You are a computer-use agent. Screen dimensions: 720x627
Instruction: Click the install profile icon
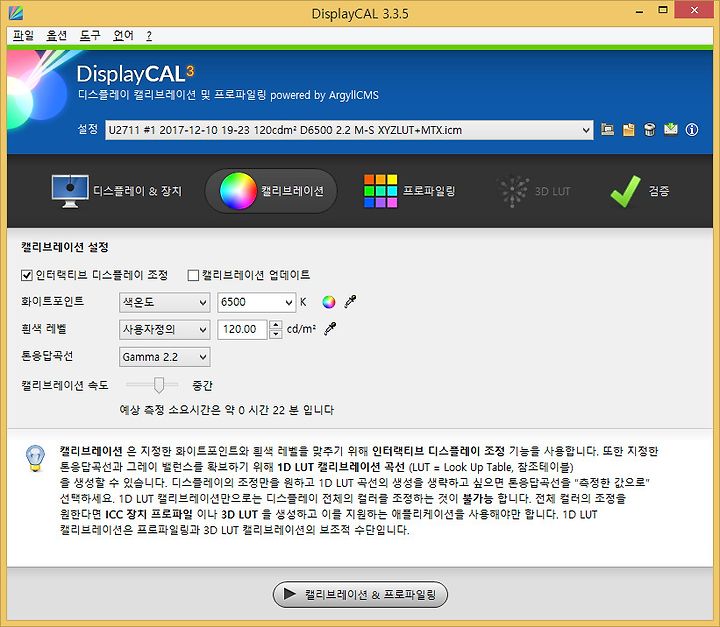pos(671,130)
